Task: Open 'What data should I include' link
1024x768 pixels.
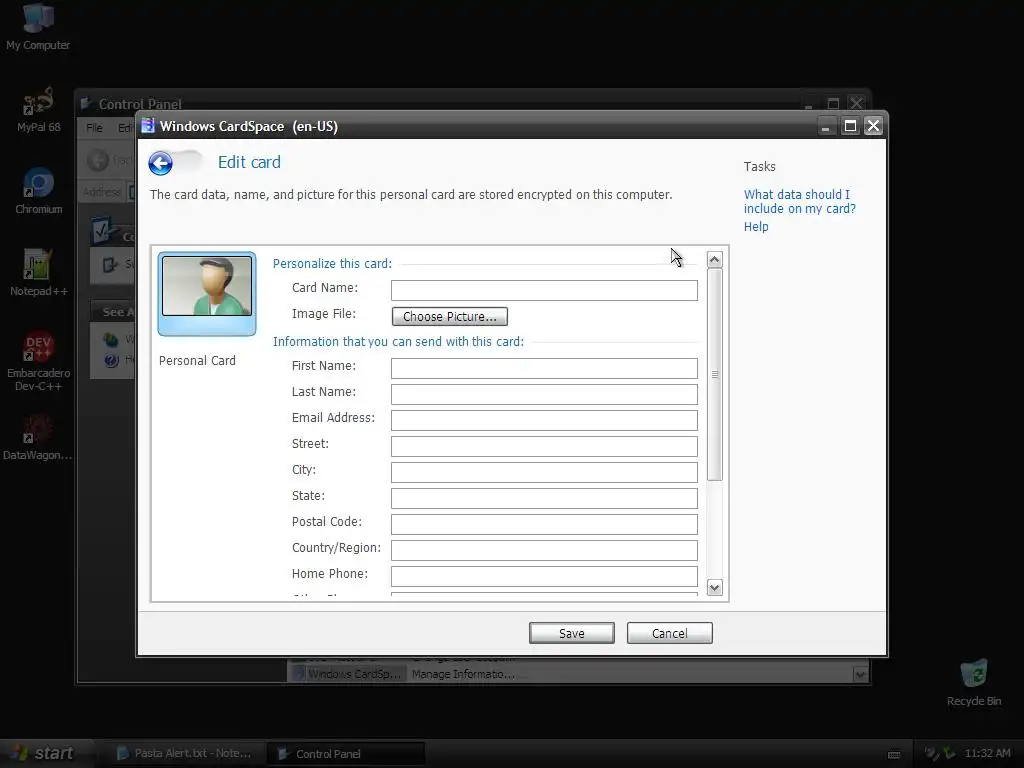Action: pos(799,202)
